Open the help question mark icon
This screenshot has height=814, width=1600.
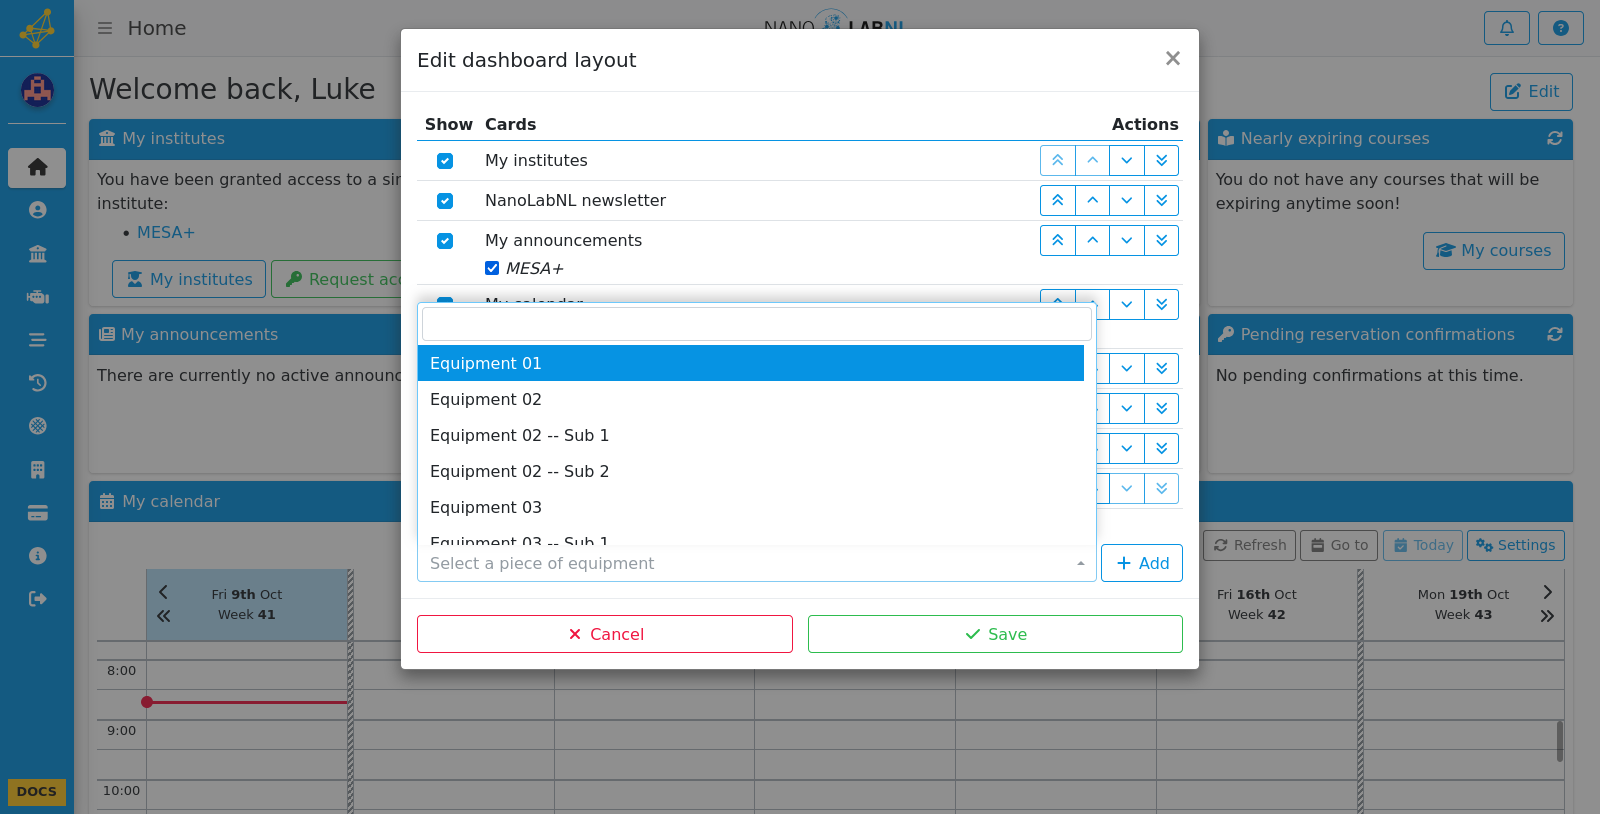point(1561,28)
